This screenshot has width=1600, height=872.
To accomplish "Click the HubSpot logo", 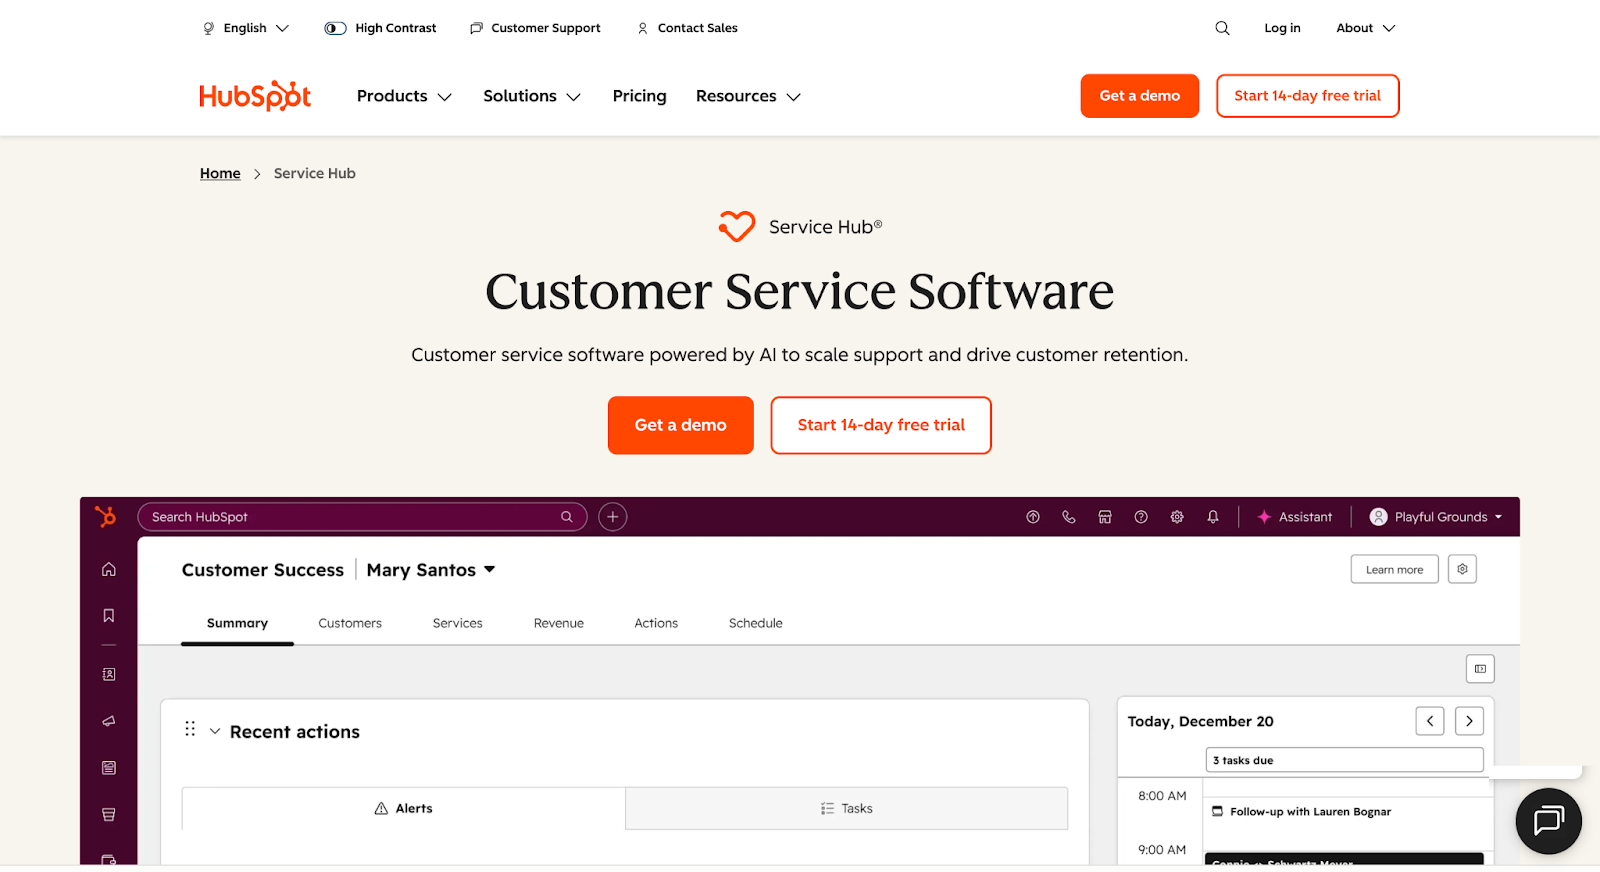I will tap(255, 96).
